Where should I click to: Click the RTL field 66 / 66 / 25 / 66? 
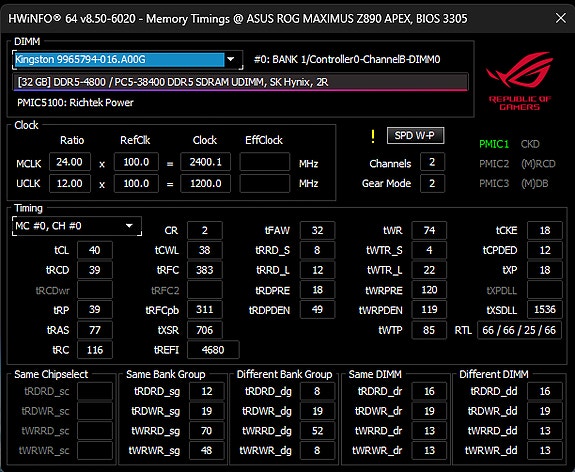tap(519, 330)
